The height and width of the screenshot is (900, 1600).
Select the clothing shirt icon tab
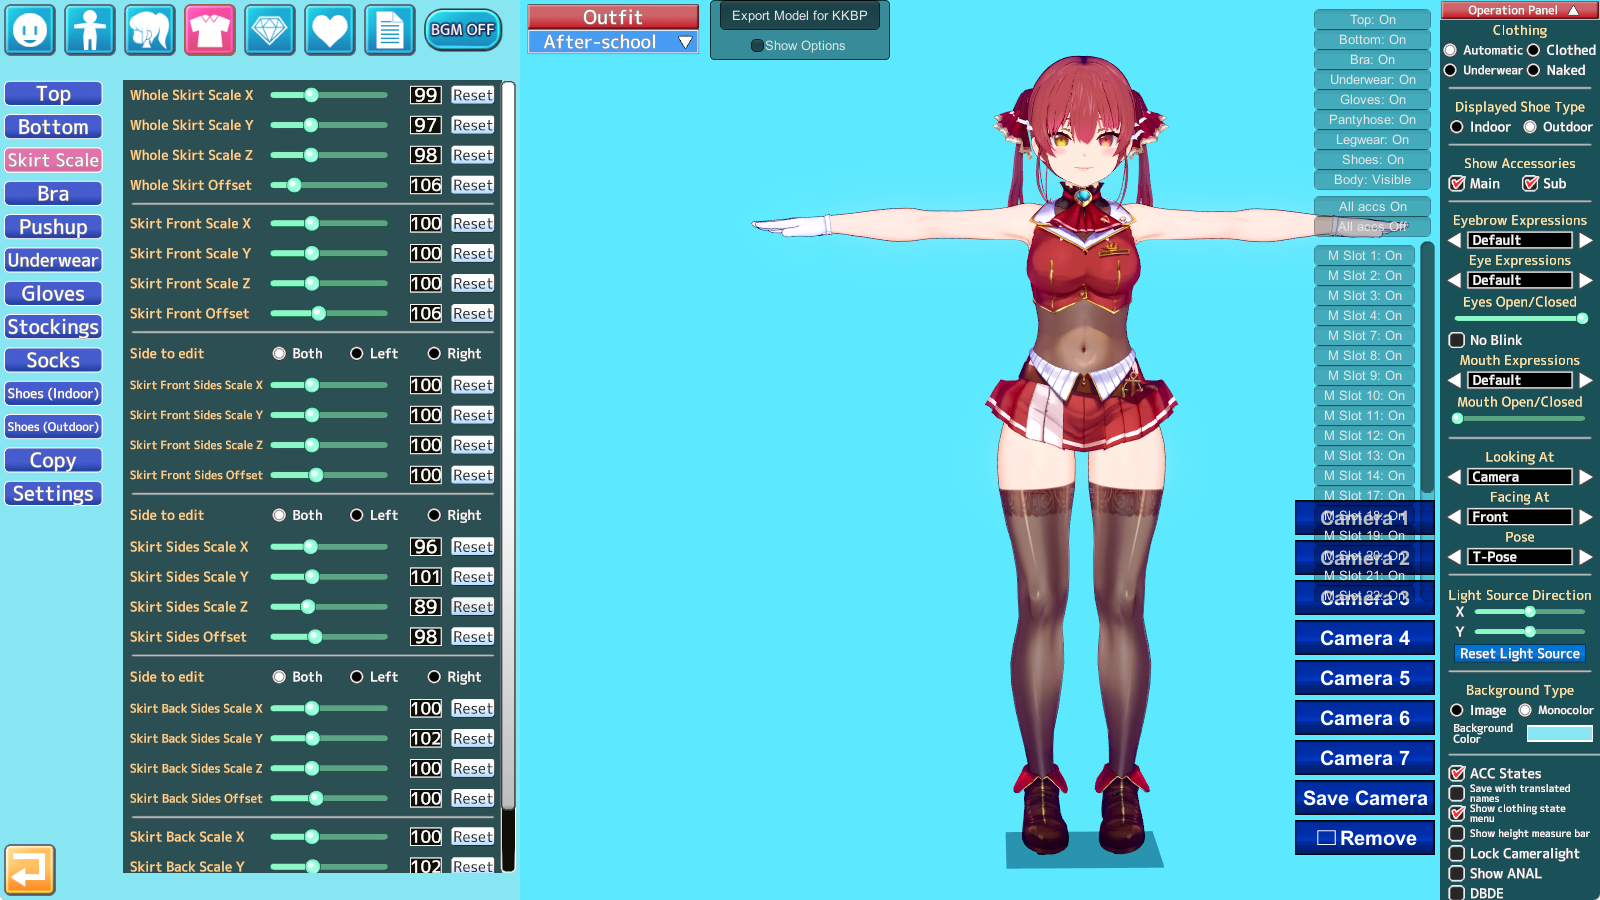point(210,30)
